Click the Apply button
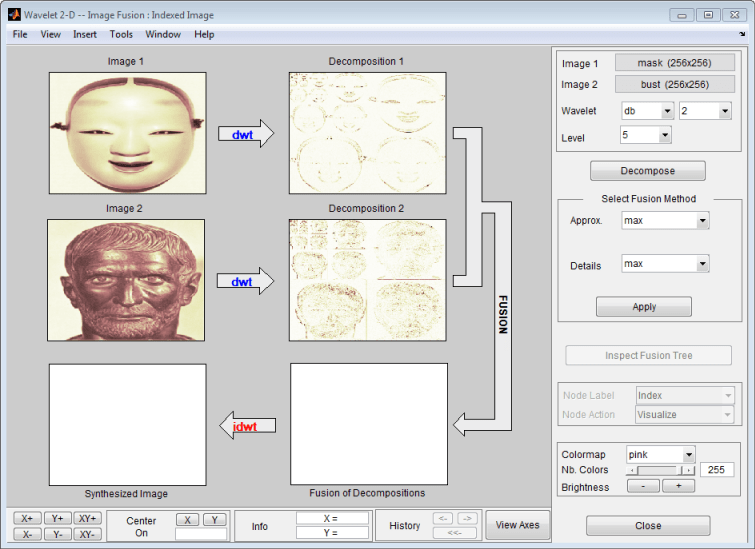This screenshot has width=755, height=549. 644,307
